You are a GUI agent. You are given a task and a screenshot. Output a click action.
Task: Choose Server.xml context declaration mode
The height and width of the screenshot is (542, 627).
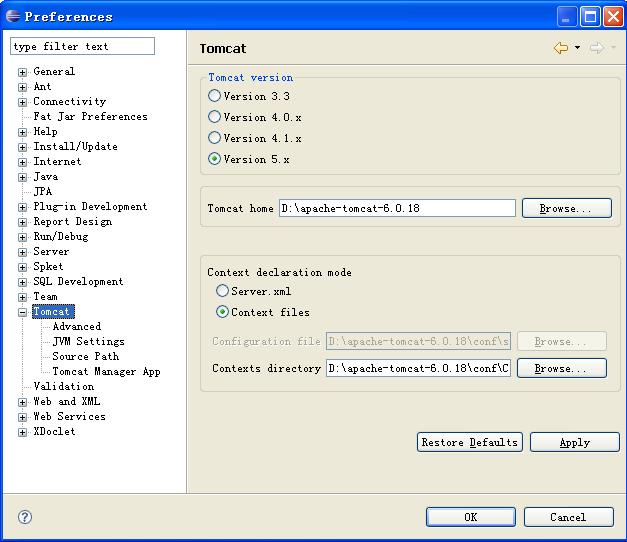coord(222,291)
